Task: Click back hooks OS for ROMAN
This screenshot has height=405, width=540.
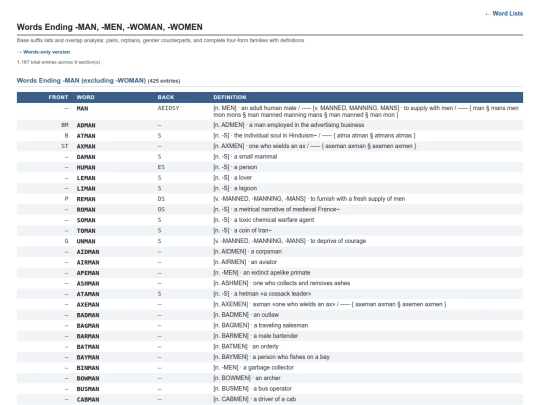Action: 161,209
